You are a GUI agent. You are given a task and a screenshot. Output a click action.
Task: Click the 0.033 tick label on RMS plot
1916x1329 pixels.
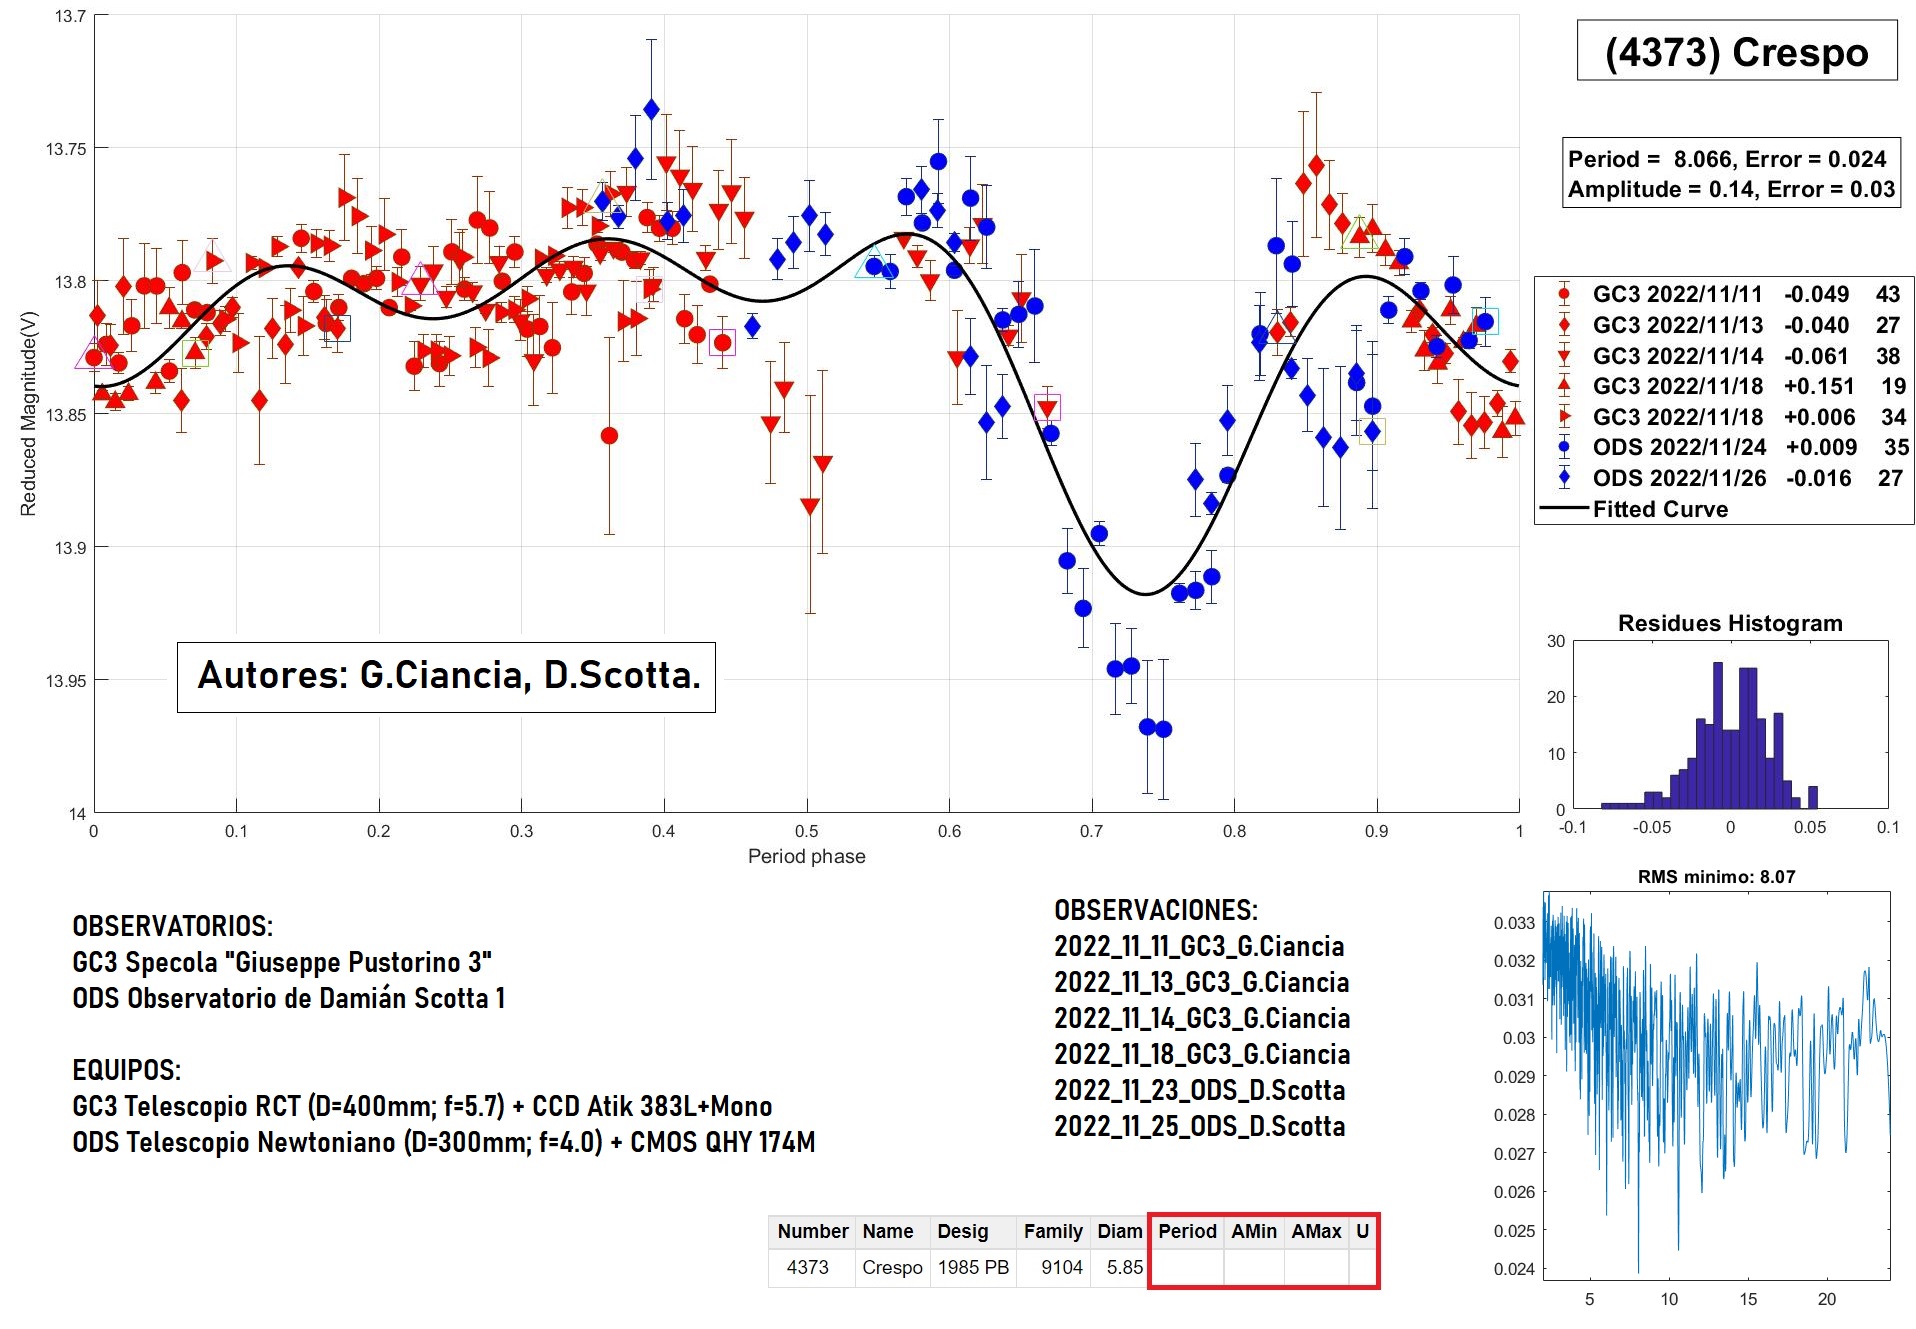coord(1514,923)
